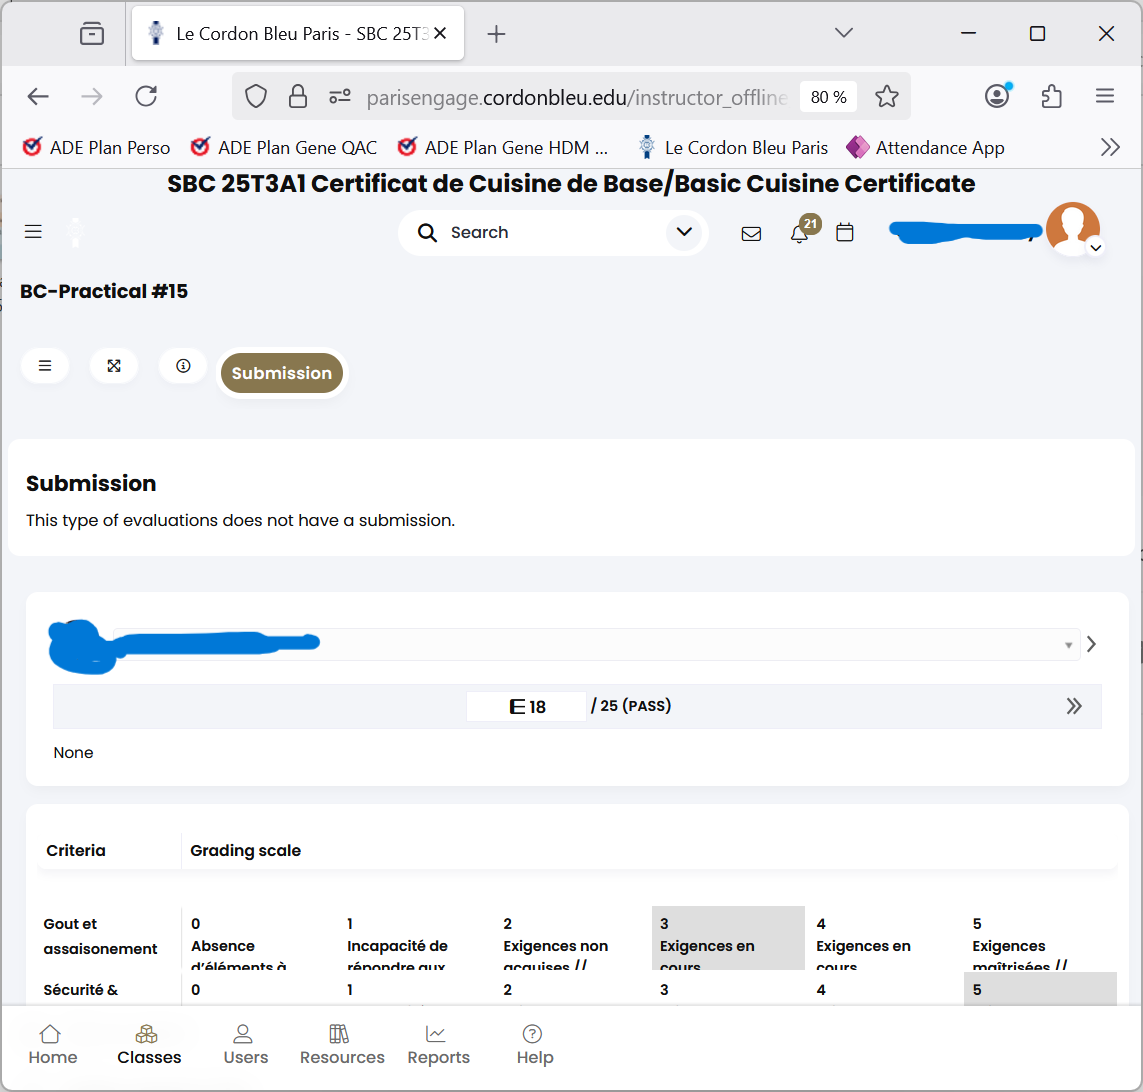Select score 0 for Sécurité row
Viewport: 1143px width, 1092px height.
click(x=259, y=989)
